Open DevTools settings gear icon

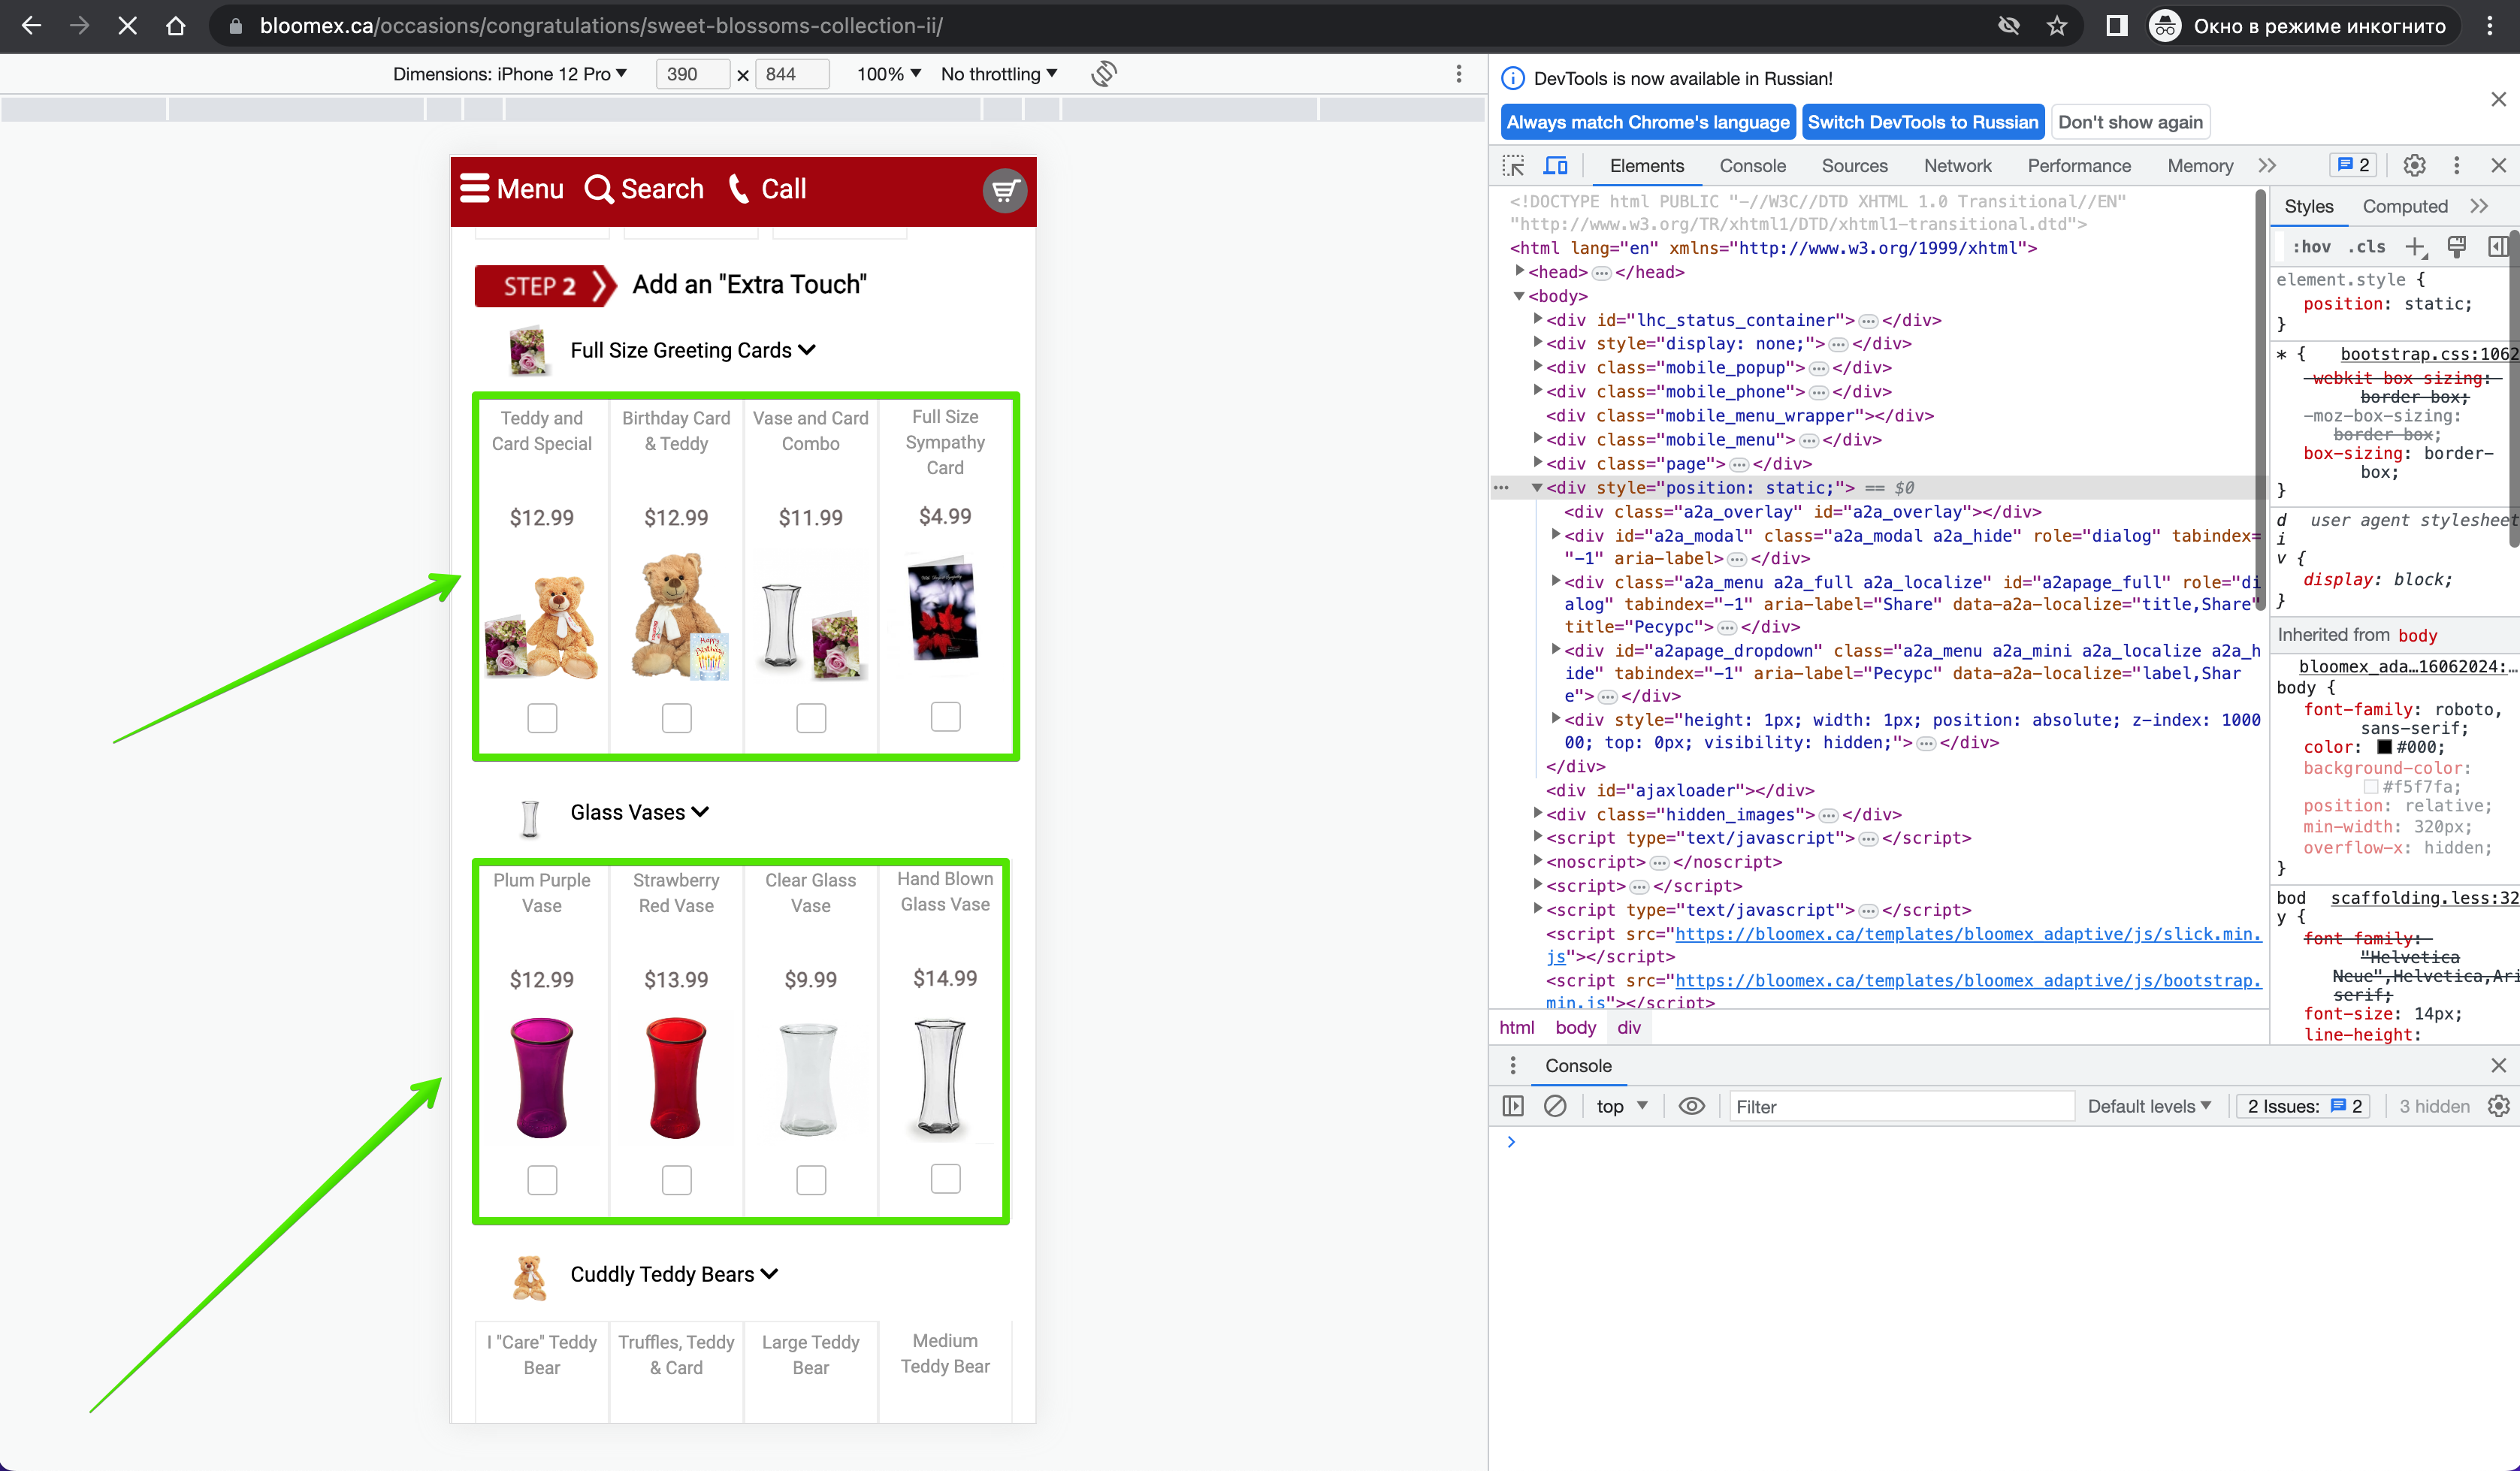[2414, 166]
